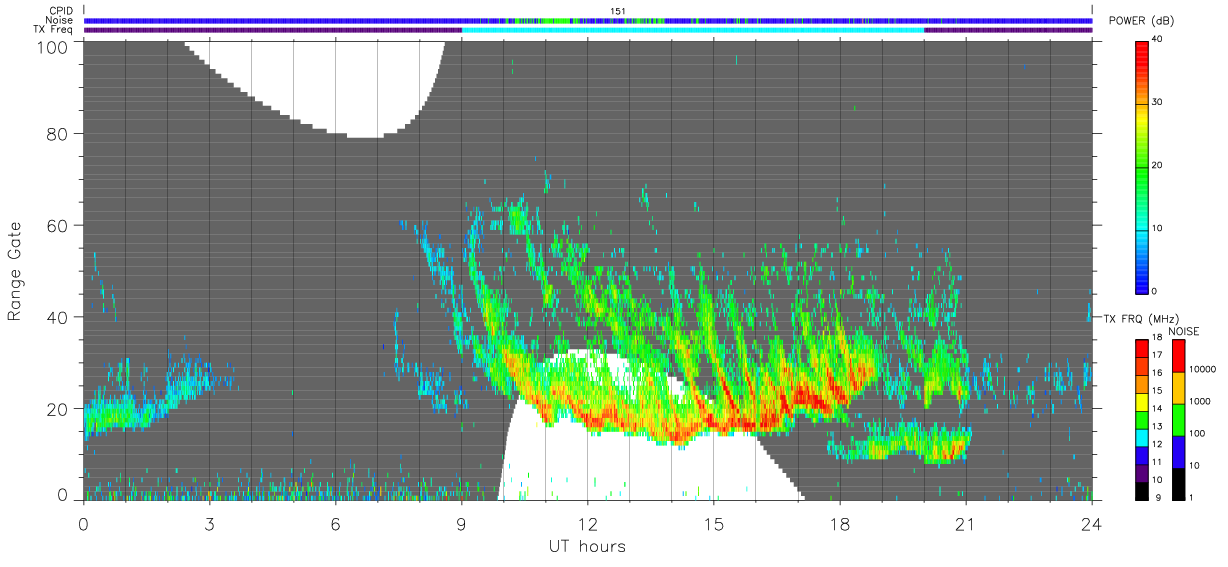Click the CPID label at top left

[x=60, y=9]
